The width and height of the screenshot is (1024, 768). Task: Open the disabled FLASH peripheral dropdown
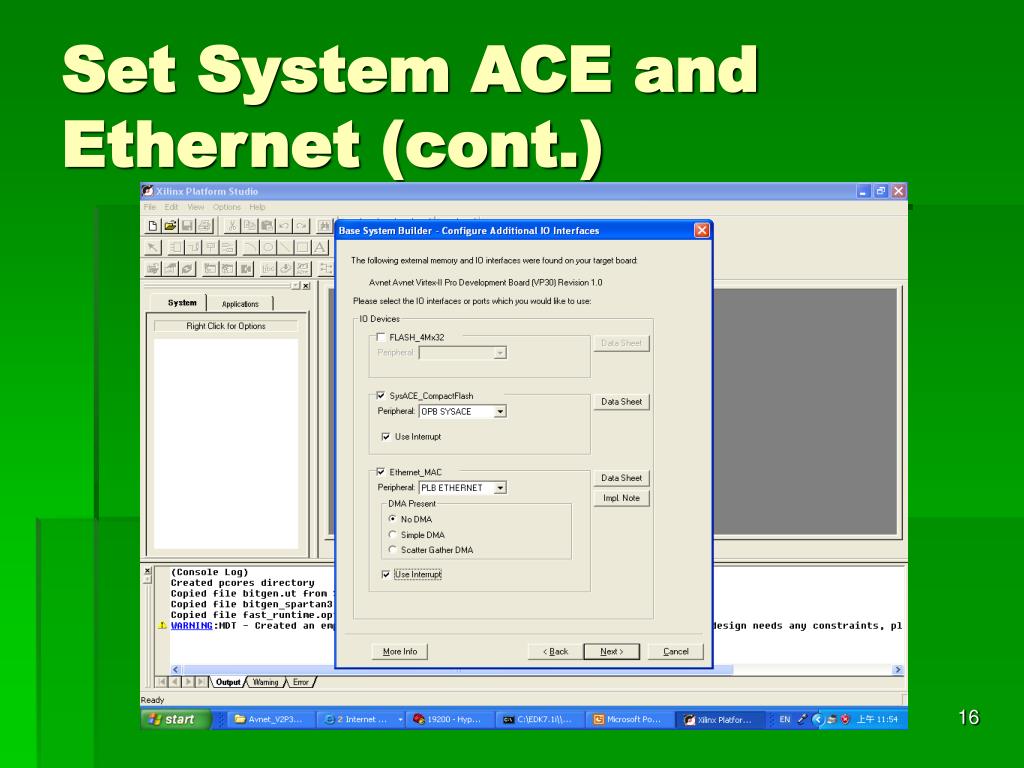click(500, 353)
